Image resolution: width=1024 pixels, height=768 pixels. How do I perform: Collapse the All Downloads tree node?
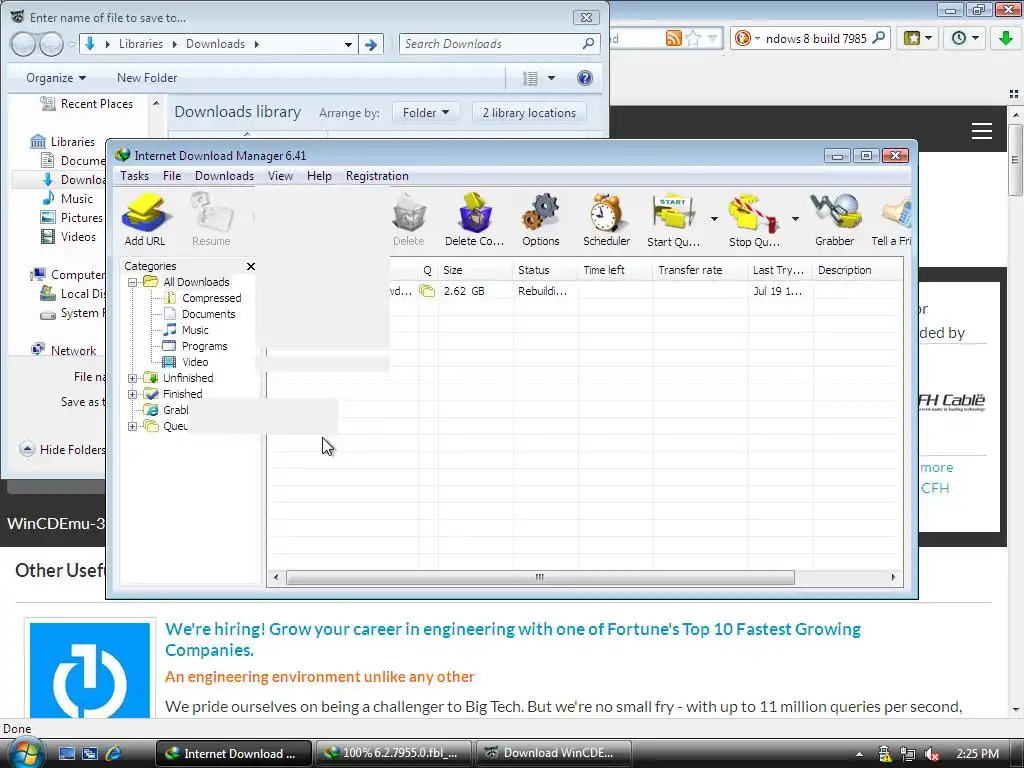(133, 282)
